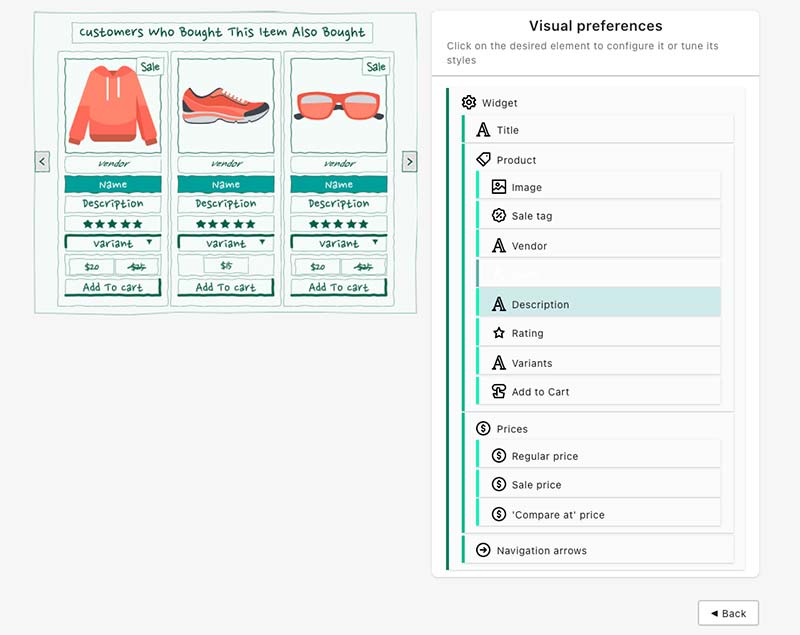The image size is (800, 635).
Task: Open the Title settings row
Action: [598, 130]
